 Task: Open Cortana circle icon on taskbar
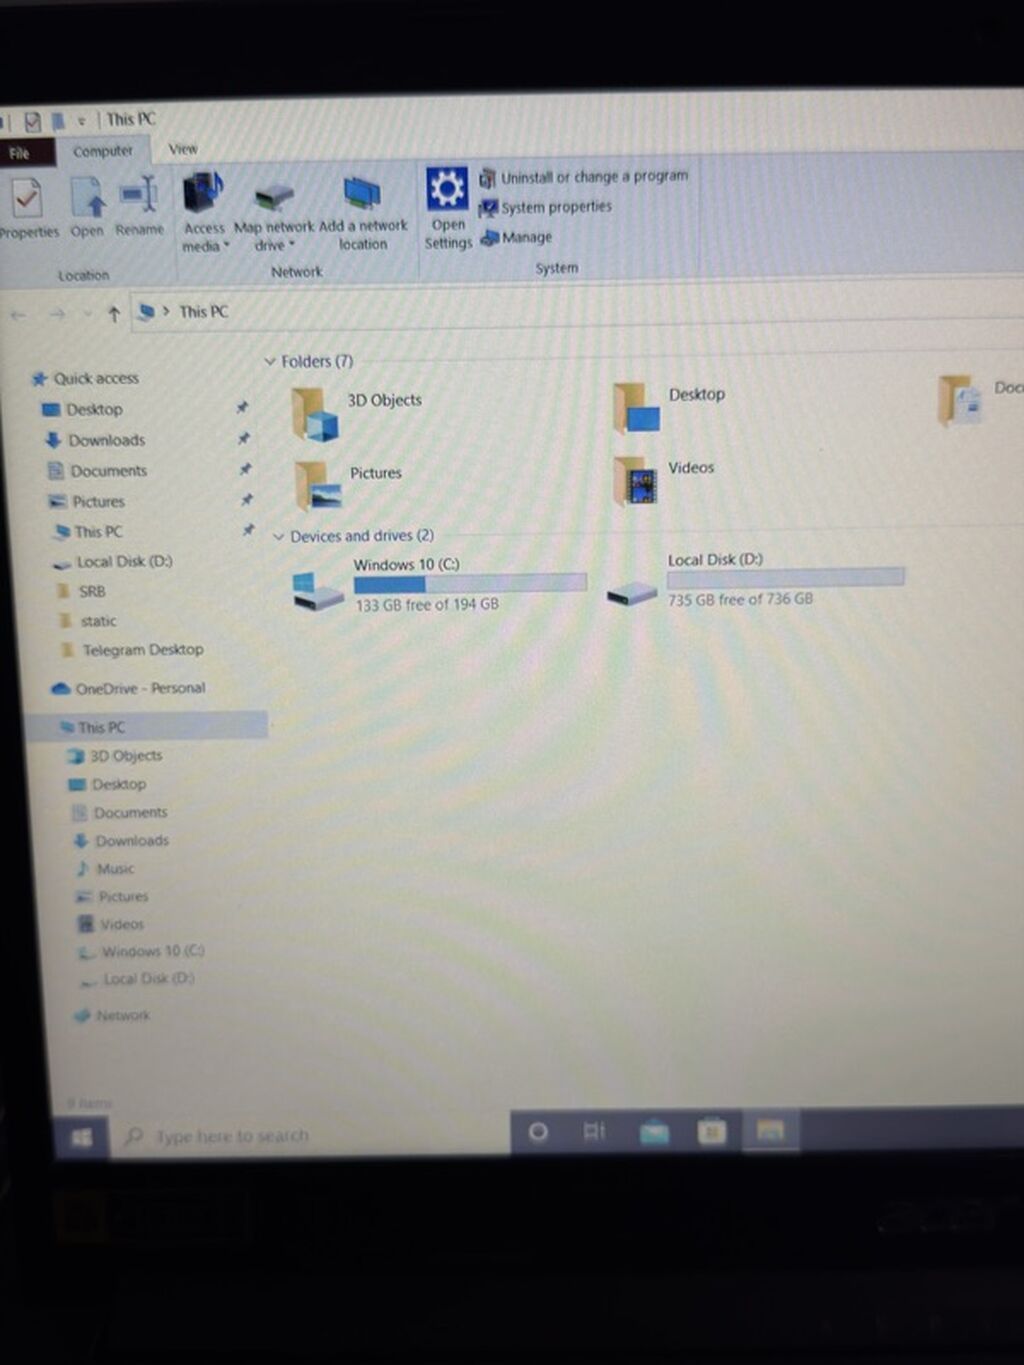pos(538,1132)
